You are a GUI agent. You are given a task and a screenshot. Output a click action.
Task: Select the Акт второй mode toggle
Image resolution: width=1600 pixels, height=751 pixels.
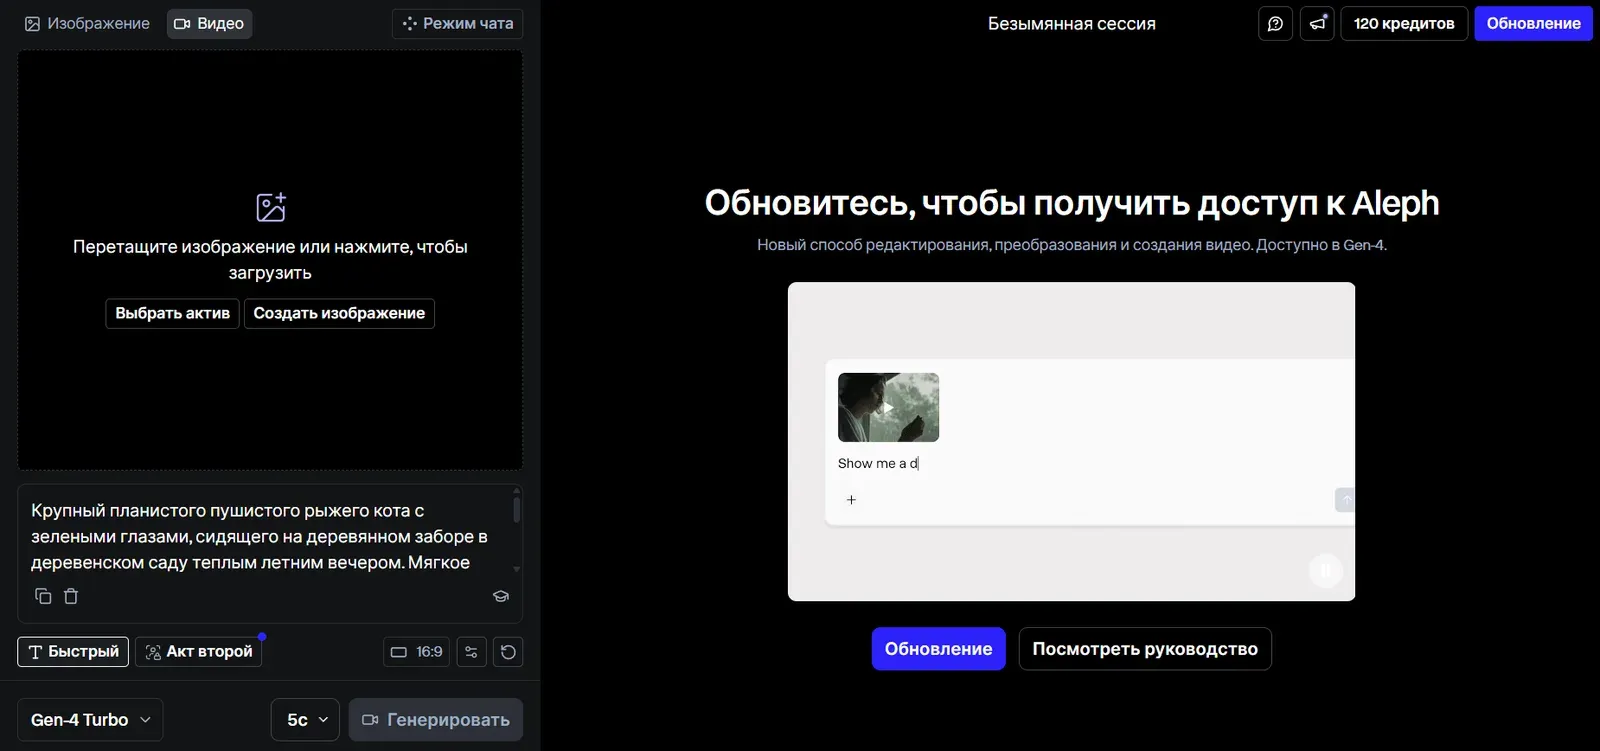coord(199,651)
